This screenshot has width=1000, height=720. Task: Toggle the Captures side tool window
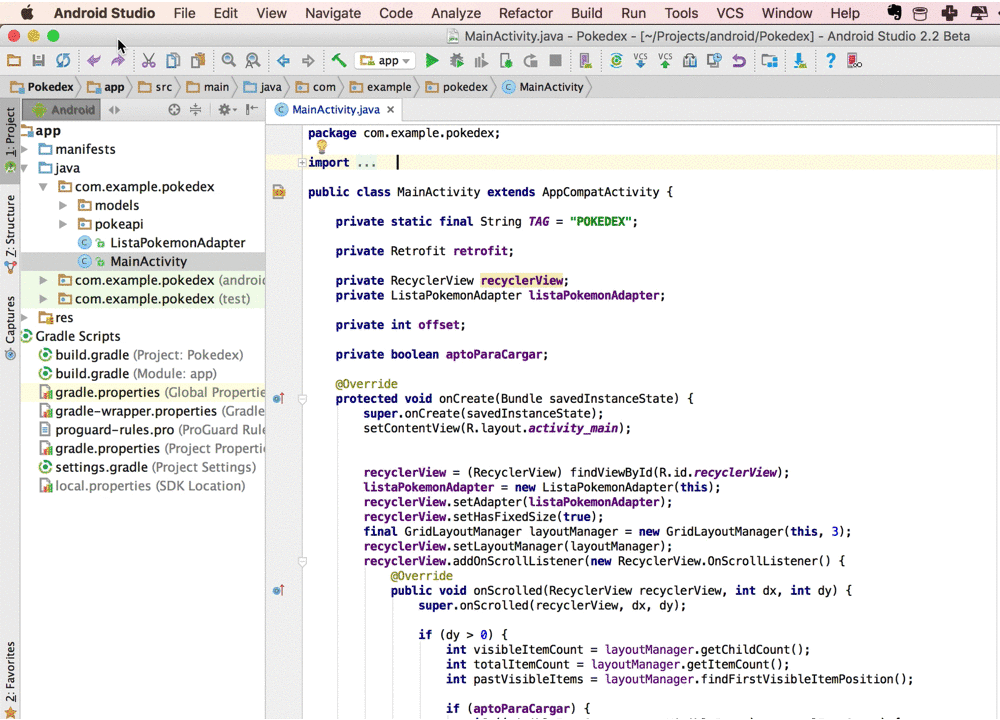(x=10, y=327)
